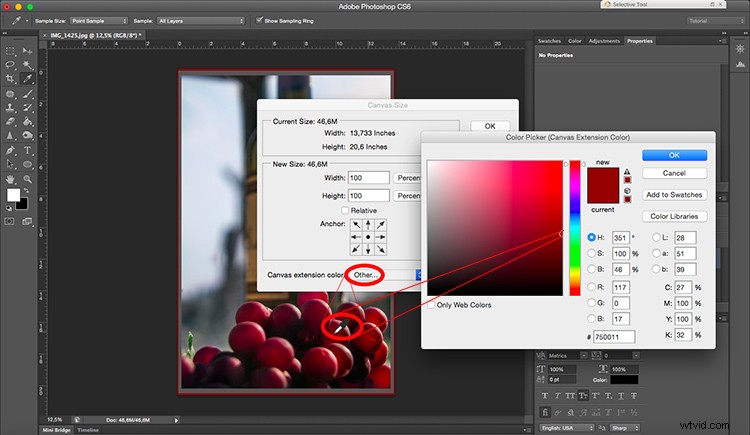Open the Sample Size dropdown

click(99, 21)
